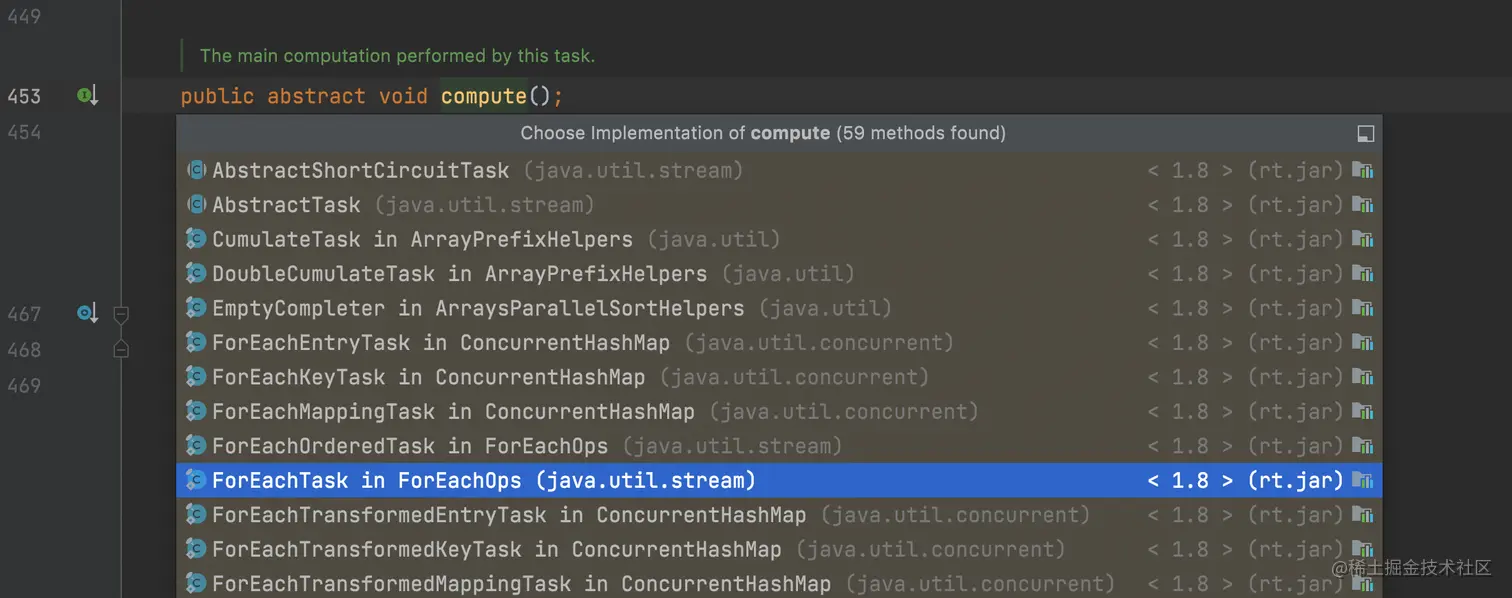Choose DoubleCumulateTask in ArrayPrefixHelpers
Screen dimensions: 1512x598
tap(779, 274)
